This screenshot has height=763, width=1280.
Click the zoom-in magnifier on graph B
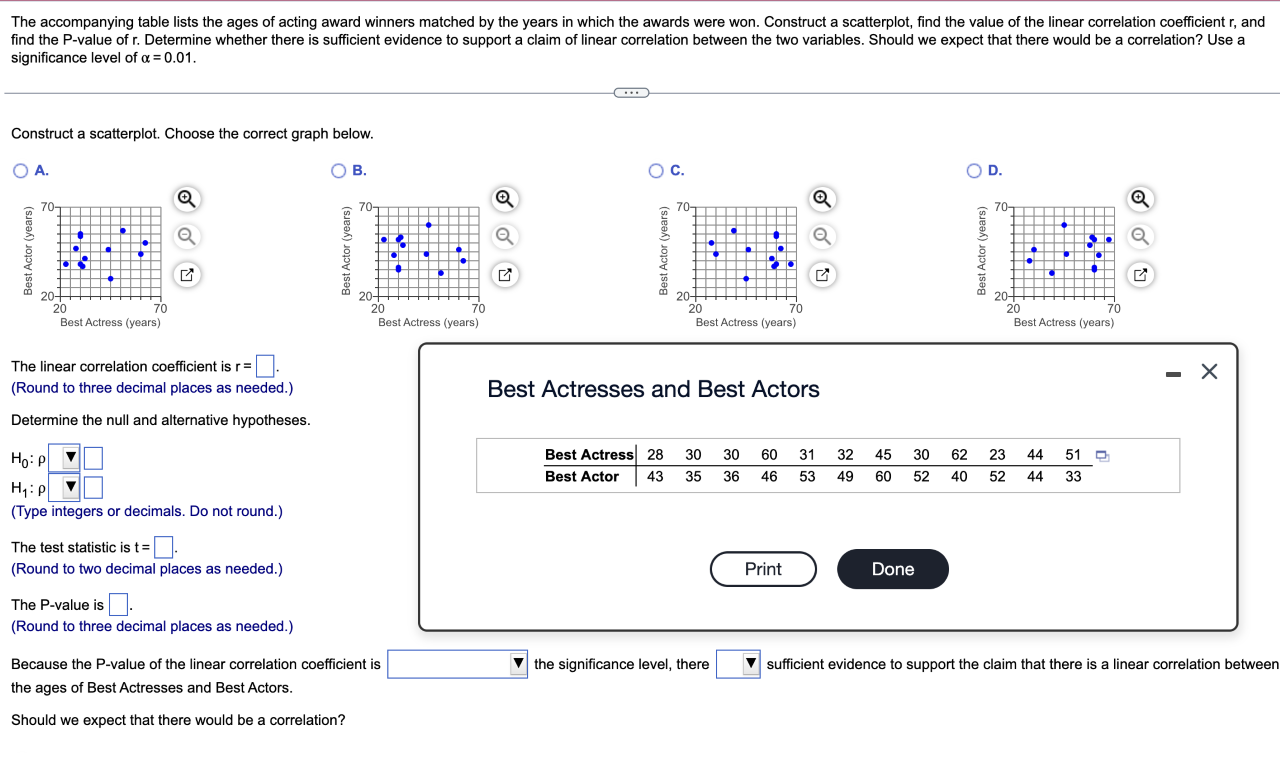pyautogui.click(x=504, y=199)
